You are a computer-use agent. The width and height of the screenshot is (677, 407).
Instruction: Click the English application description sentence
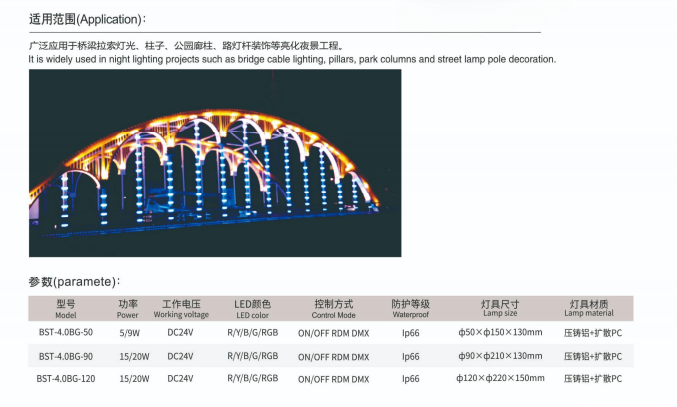coord(291,60)
